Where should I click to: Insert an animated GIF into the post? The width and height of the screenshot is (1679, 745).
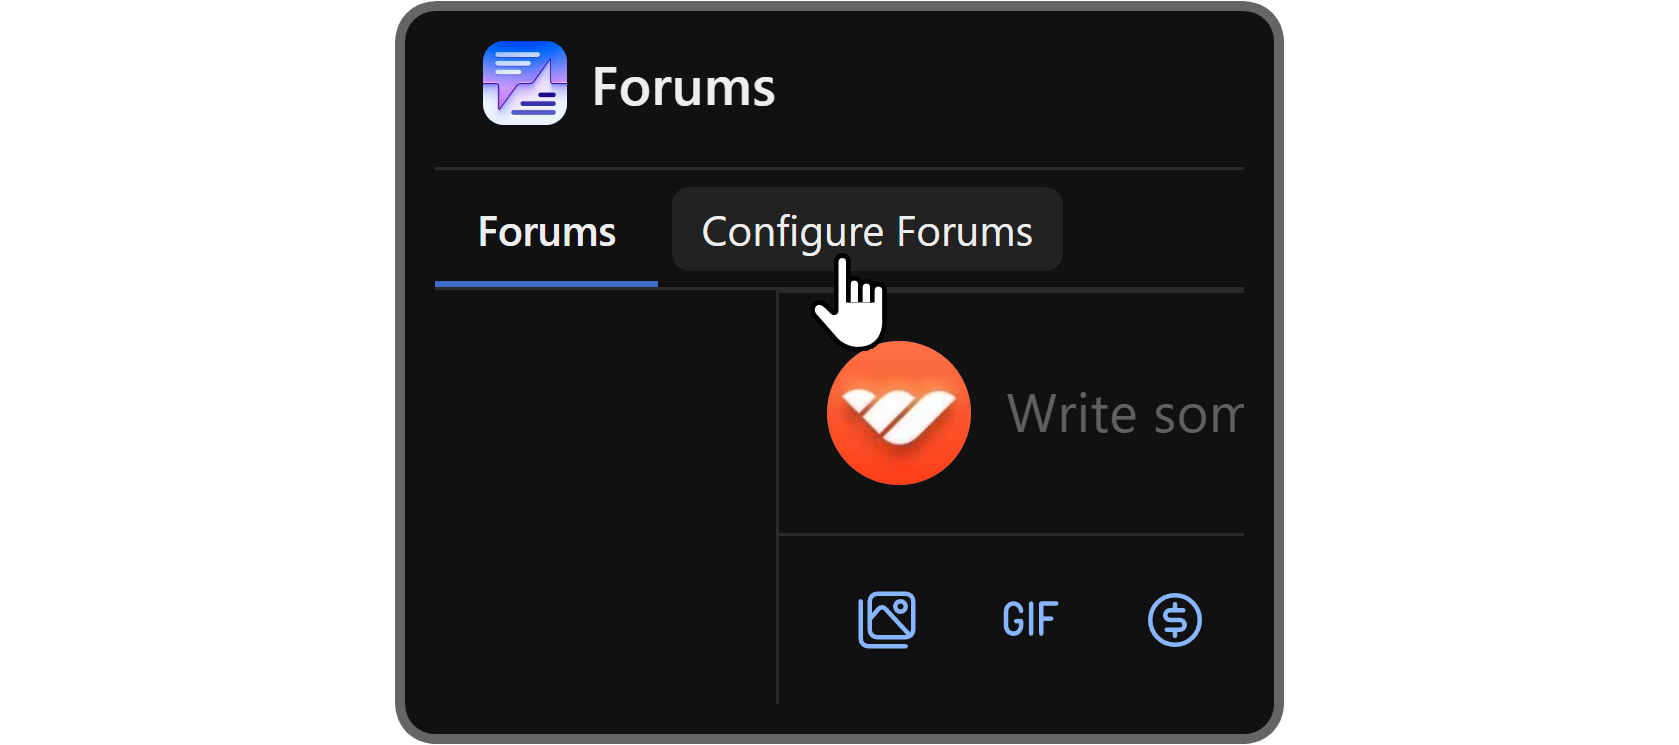(1030, 620)
